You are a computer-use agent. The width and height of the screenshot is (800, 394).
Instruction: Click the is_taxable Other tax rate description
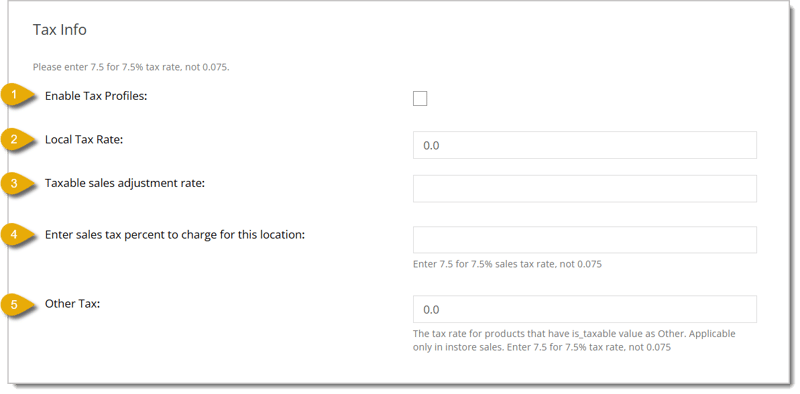[x=574, y=340]
